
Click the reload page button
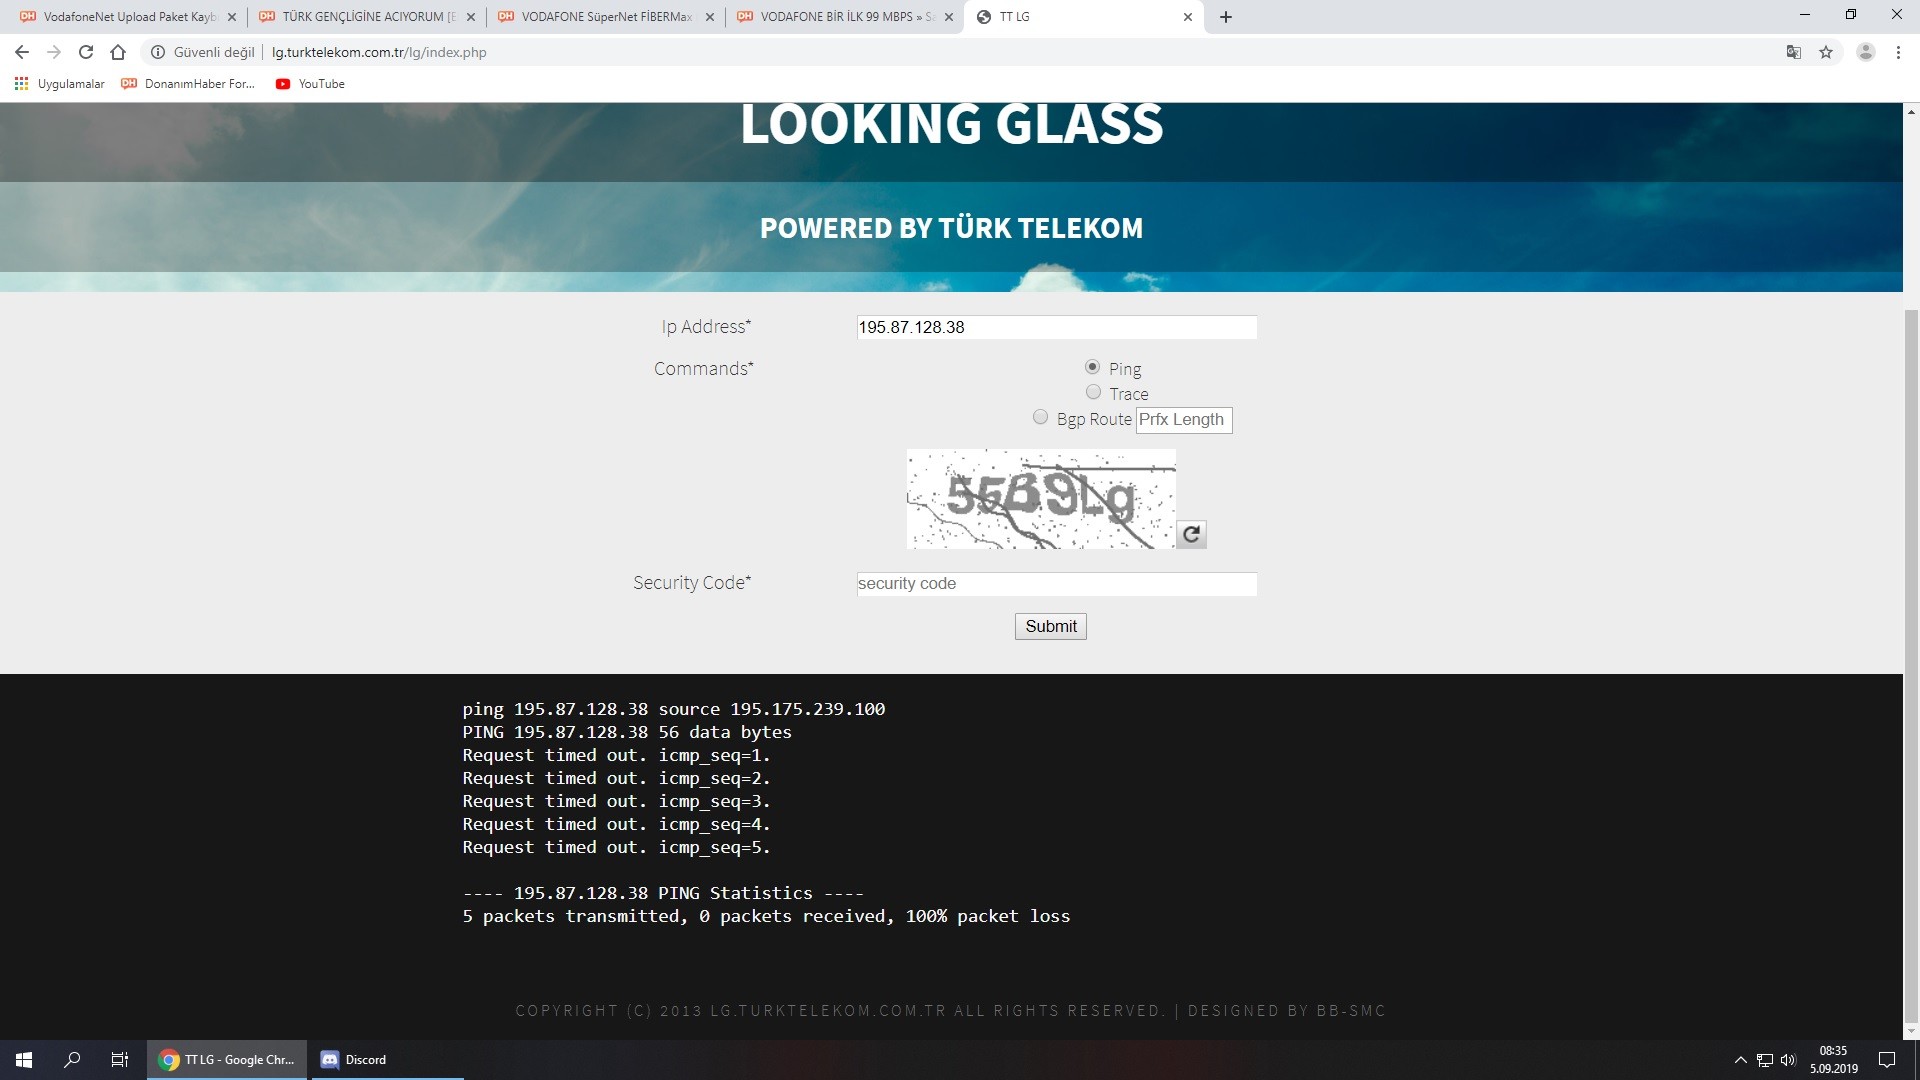coord(86,51)
